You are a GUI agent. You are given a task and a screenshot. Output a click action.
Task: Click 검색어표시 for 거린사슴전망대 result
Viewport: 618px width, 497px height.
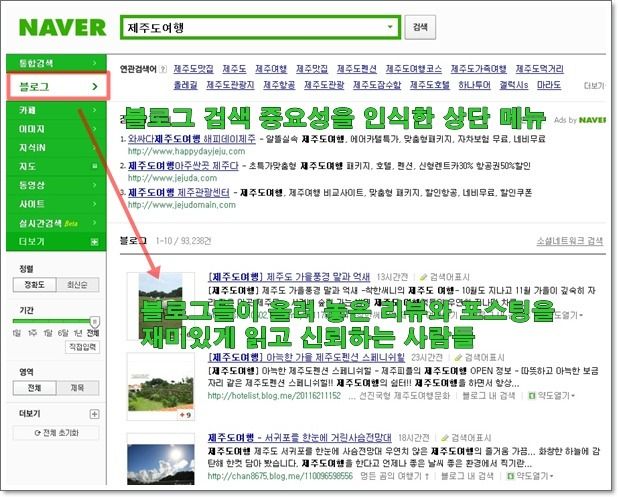(466, 437)
